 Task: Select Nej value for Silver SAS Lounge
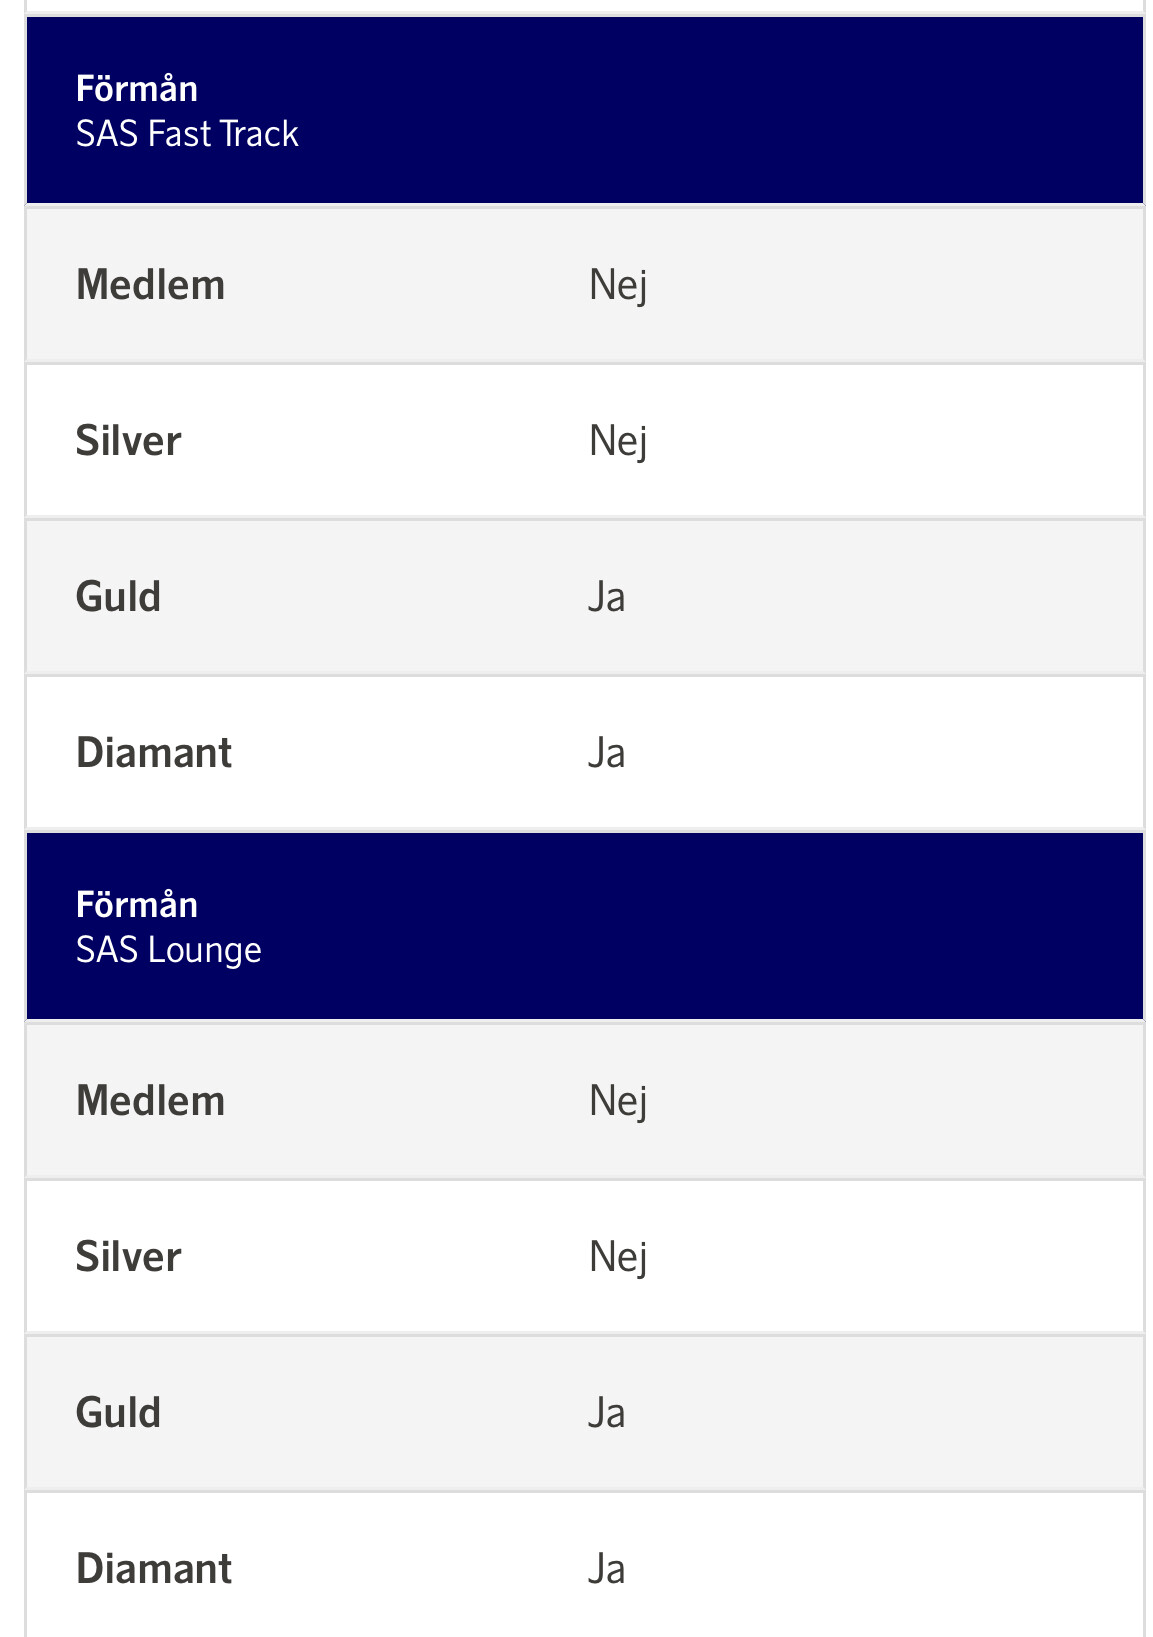point(618,1258)
